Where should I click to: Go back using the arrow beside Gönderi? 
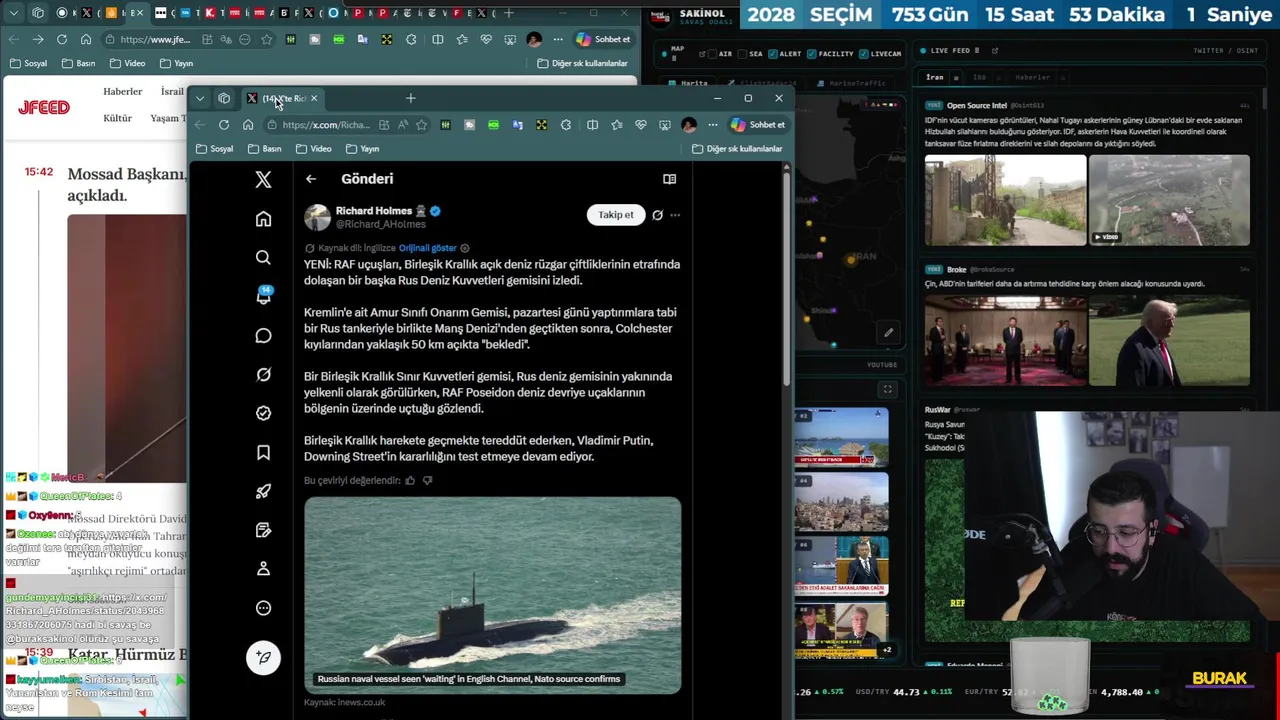click(311, 179)
